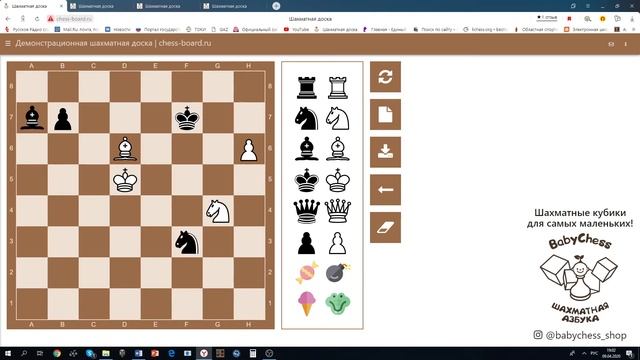Viewport: 640px width, 360px height.
Task: Pick the white king from the piece palette
Action: 338,180
